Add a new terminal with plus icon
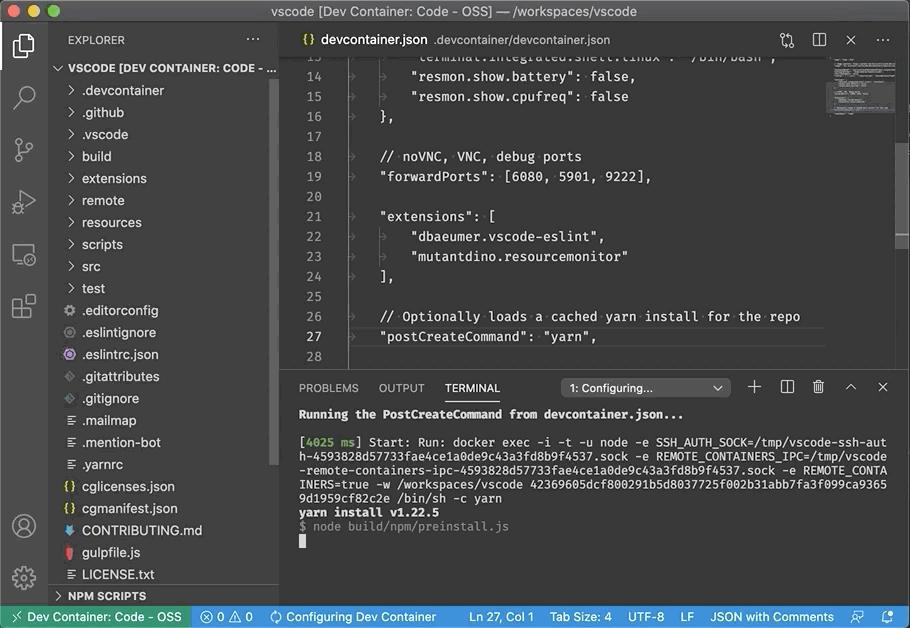Screen dimensions: 910x628 click(x=755, y=387)
